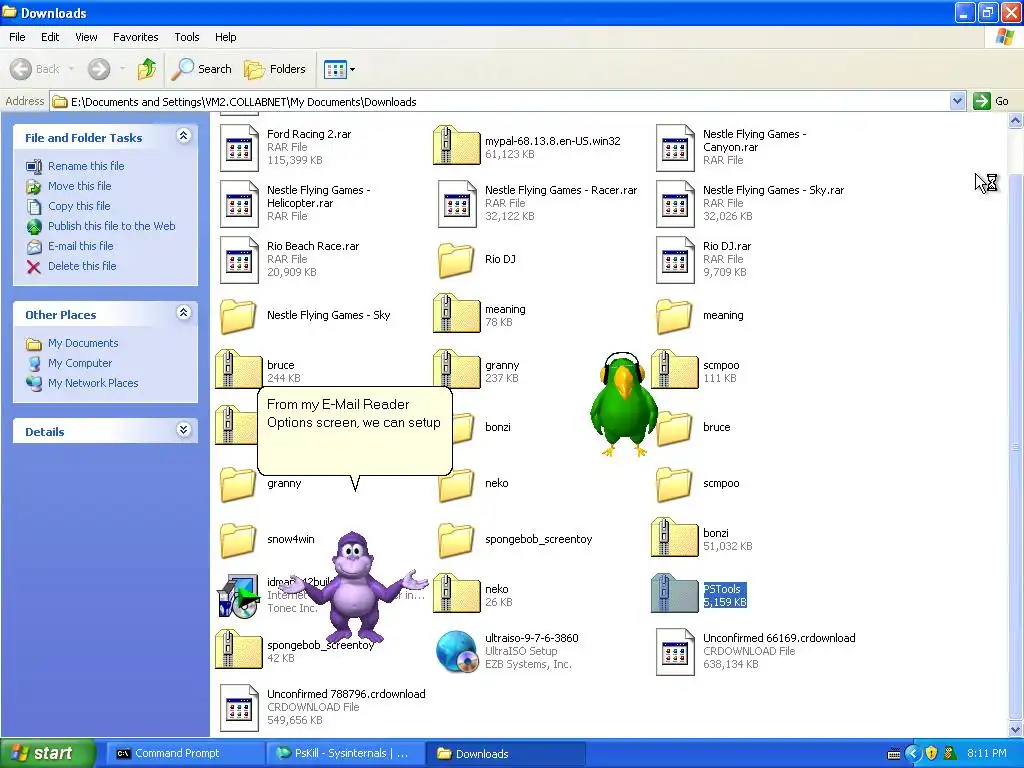The width and height of the screenshot is (1024, 768).
Task: Select the bruce 244 KB zip icon
Action: (x=238, y=370)
